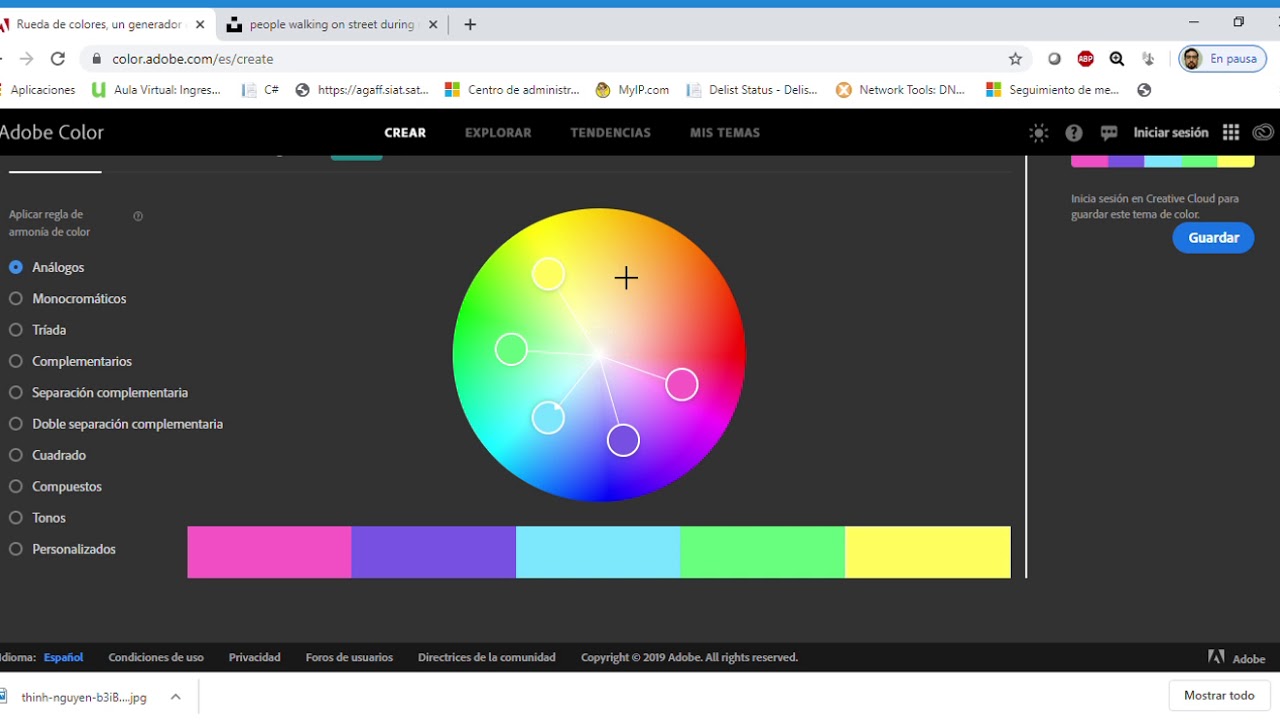The width and height of the screenshot is (1280, 720).
Task: Click the address bar URL
Action: (x=193, y=59)
